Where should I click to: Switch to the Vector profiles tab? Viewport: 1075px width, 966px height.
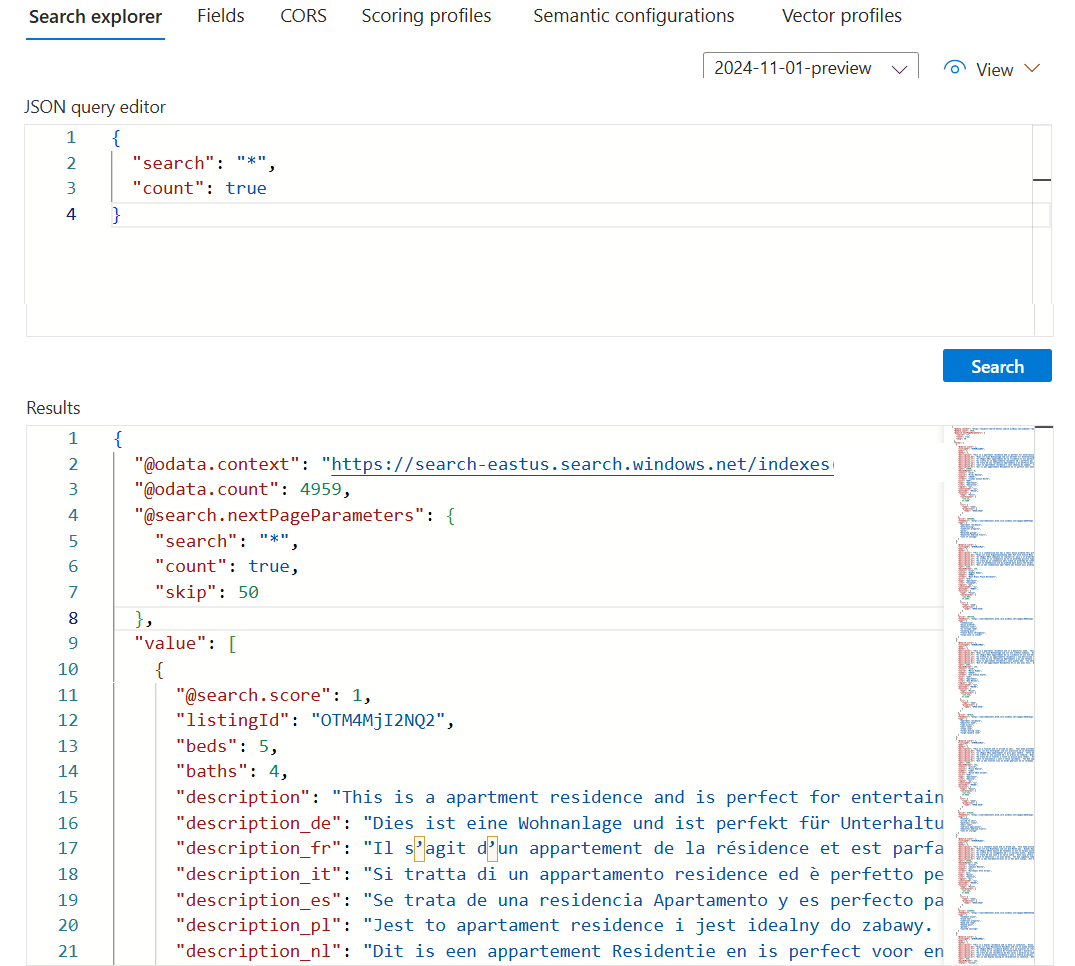point(841,16)
